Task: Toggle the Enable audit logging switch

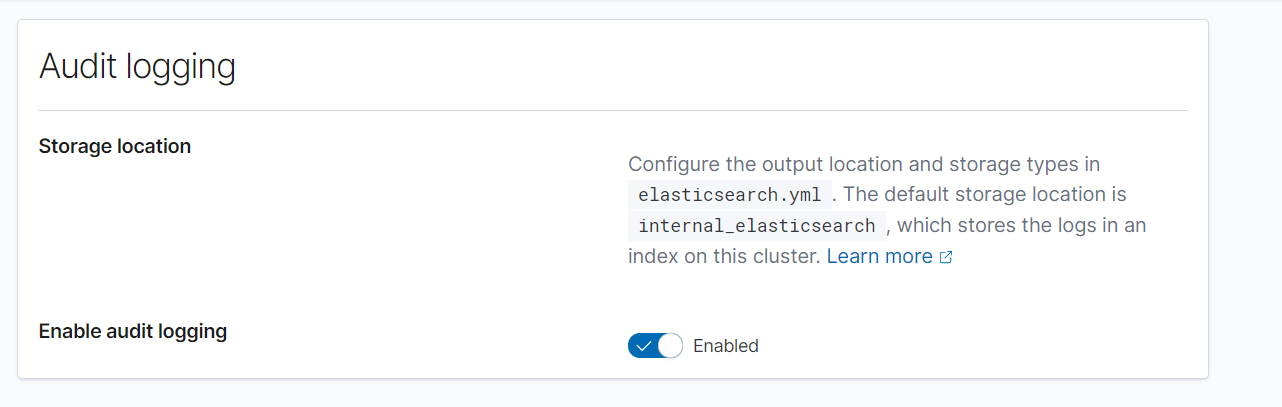Action: (x=655, y=346)
